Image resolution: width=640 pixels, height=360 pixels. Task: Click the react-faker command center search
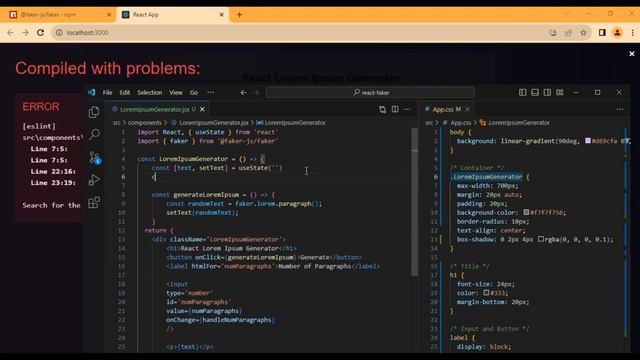[x=371, y=93]
